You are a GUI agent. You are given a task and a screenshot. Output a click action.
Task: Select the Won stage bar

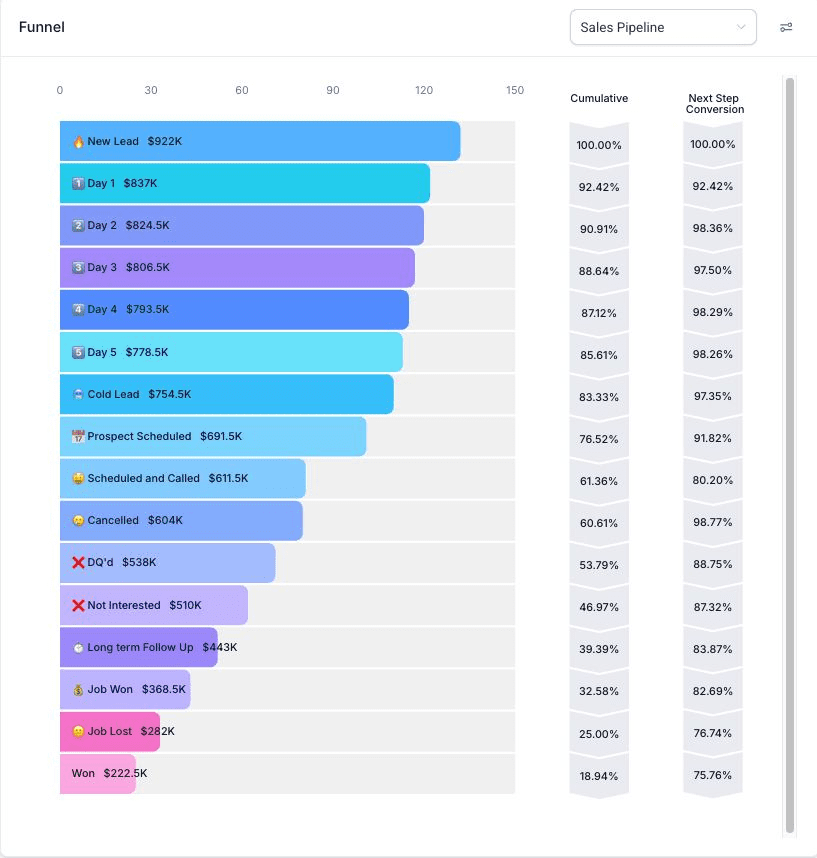[x=95, y=773]
